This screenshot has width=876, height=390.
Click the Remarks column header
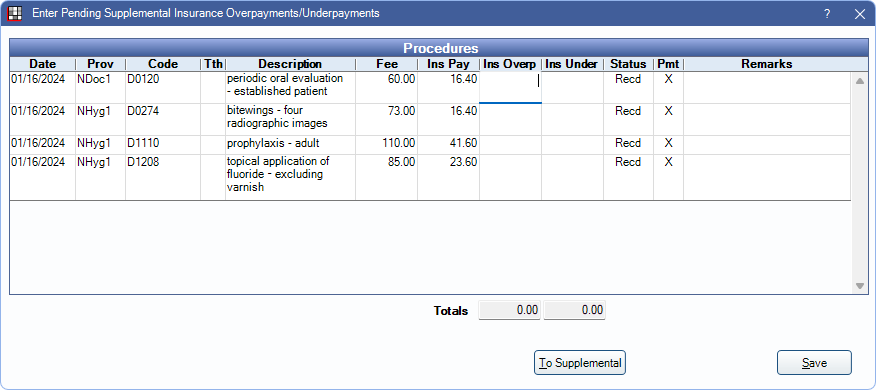[766, 64]
